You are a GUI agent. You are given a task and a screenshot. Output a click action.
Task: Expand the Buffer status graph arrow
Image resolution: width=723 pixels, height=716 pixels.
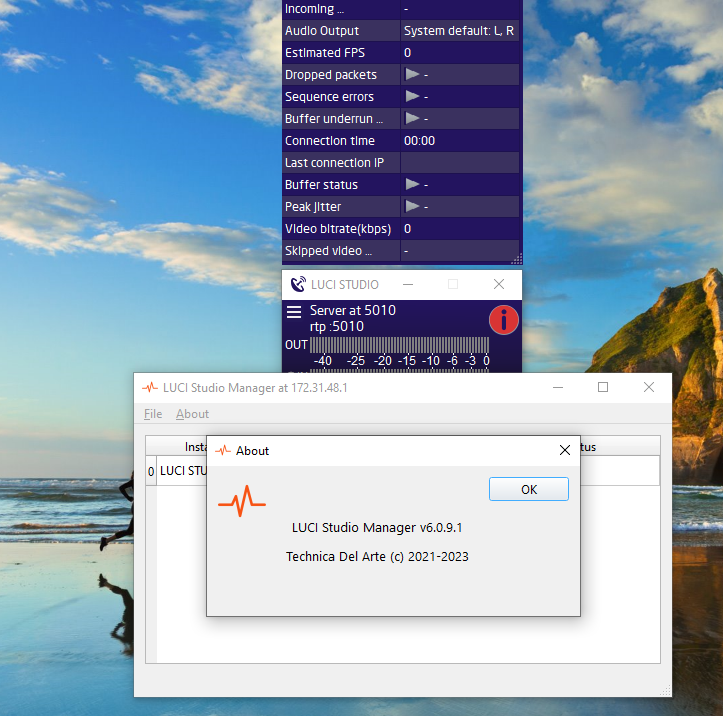click(412, 184)
